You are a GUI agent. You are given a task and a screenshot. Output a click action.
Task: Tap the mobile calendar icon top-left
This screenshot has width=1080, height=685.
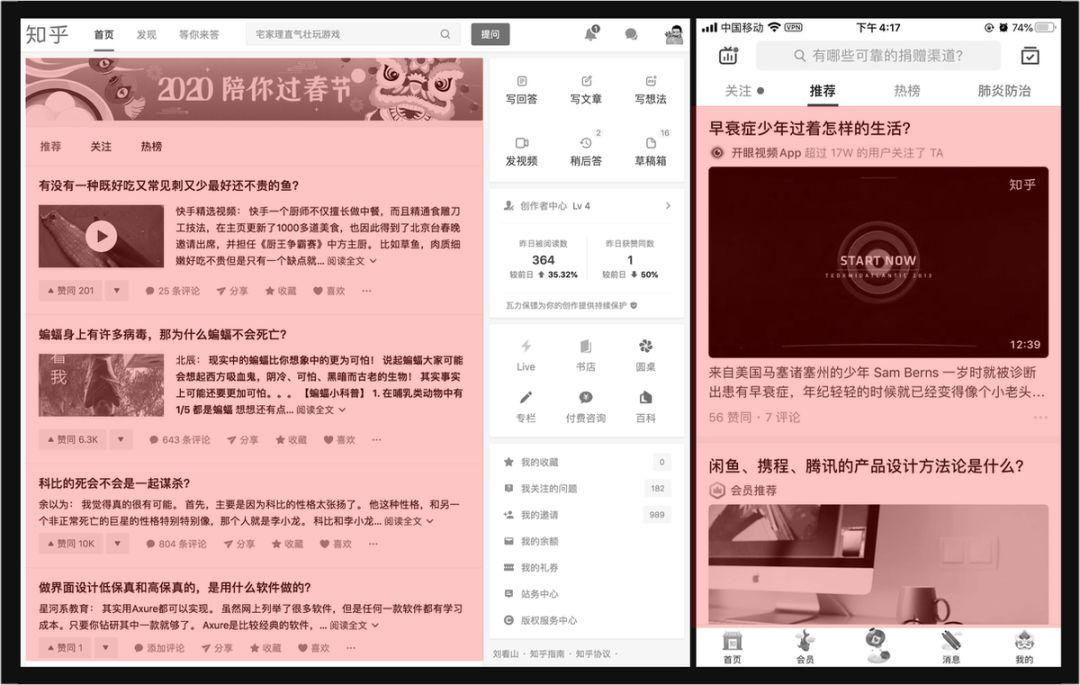click(728, 56)
